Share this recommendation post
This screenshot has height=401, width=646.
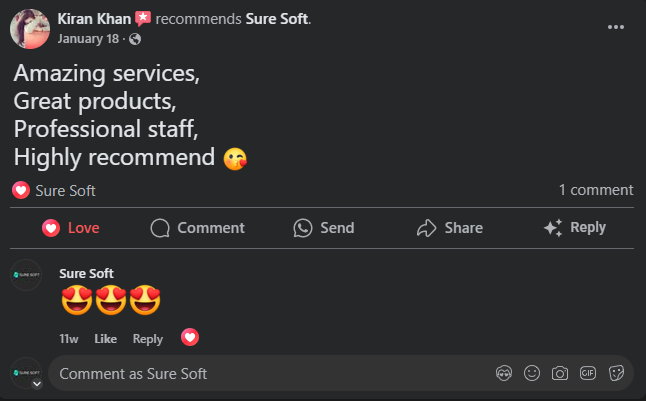point(450,228)
